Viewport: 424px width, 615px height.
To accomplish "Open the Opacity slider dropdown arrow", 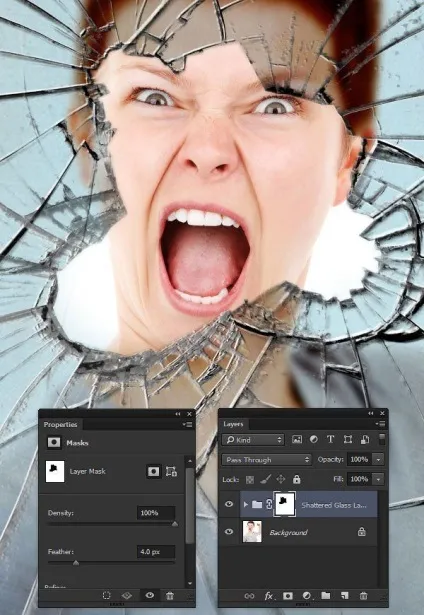I will [378, 459].
